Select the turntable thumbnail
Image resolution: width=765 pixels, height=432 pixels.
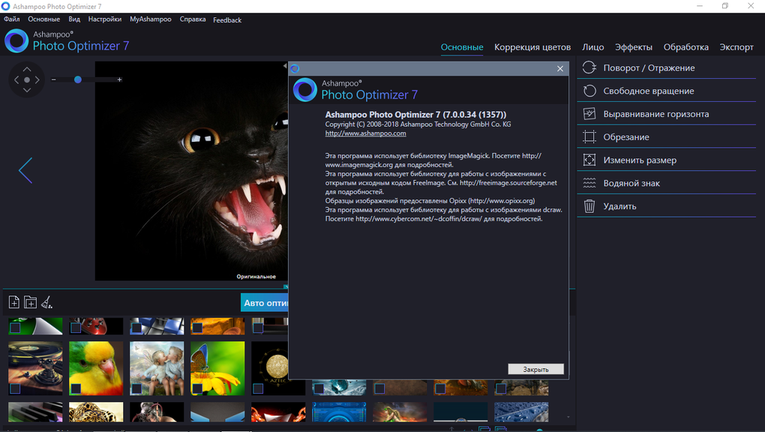tap(35, 368)
